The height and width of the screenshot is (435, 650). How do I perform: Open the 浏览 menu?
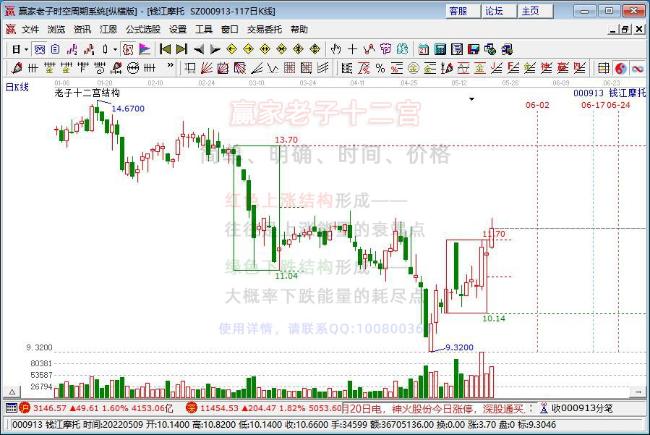click(56, 29)
